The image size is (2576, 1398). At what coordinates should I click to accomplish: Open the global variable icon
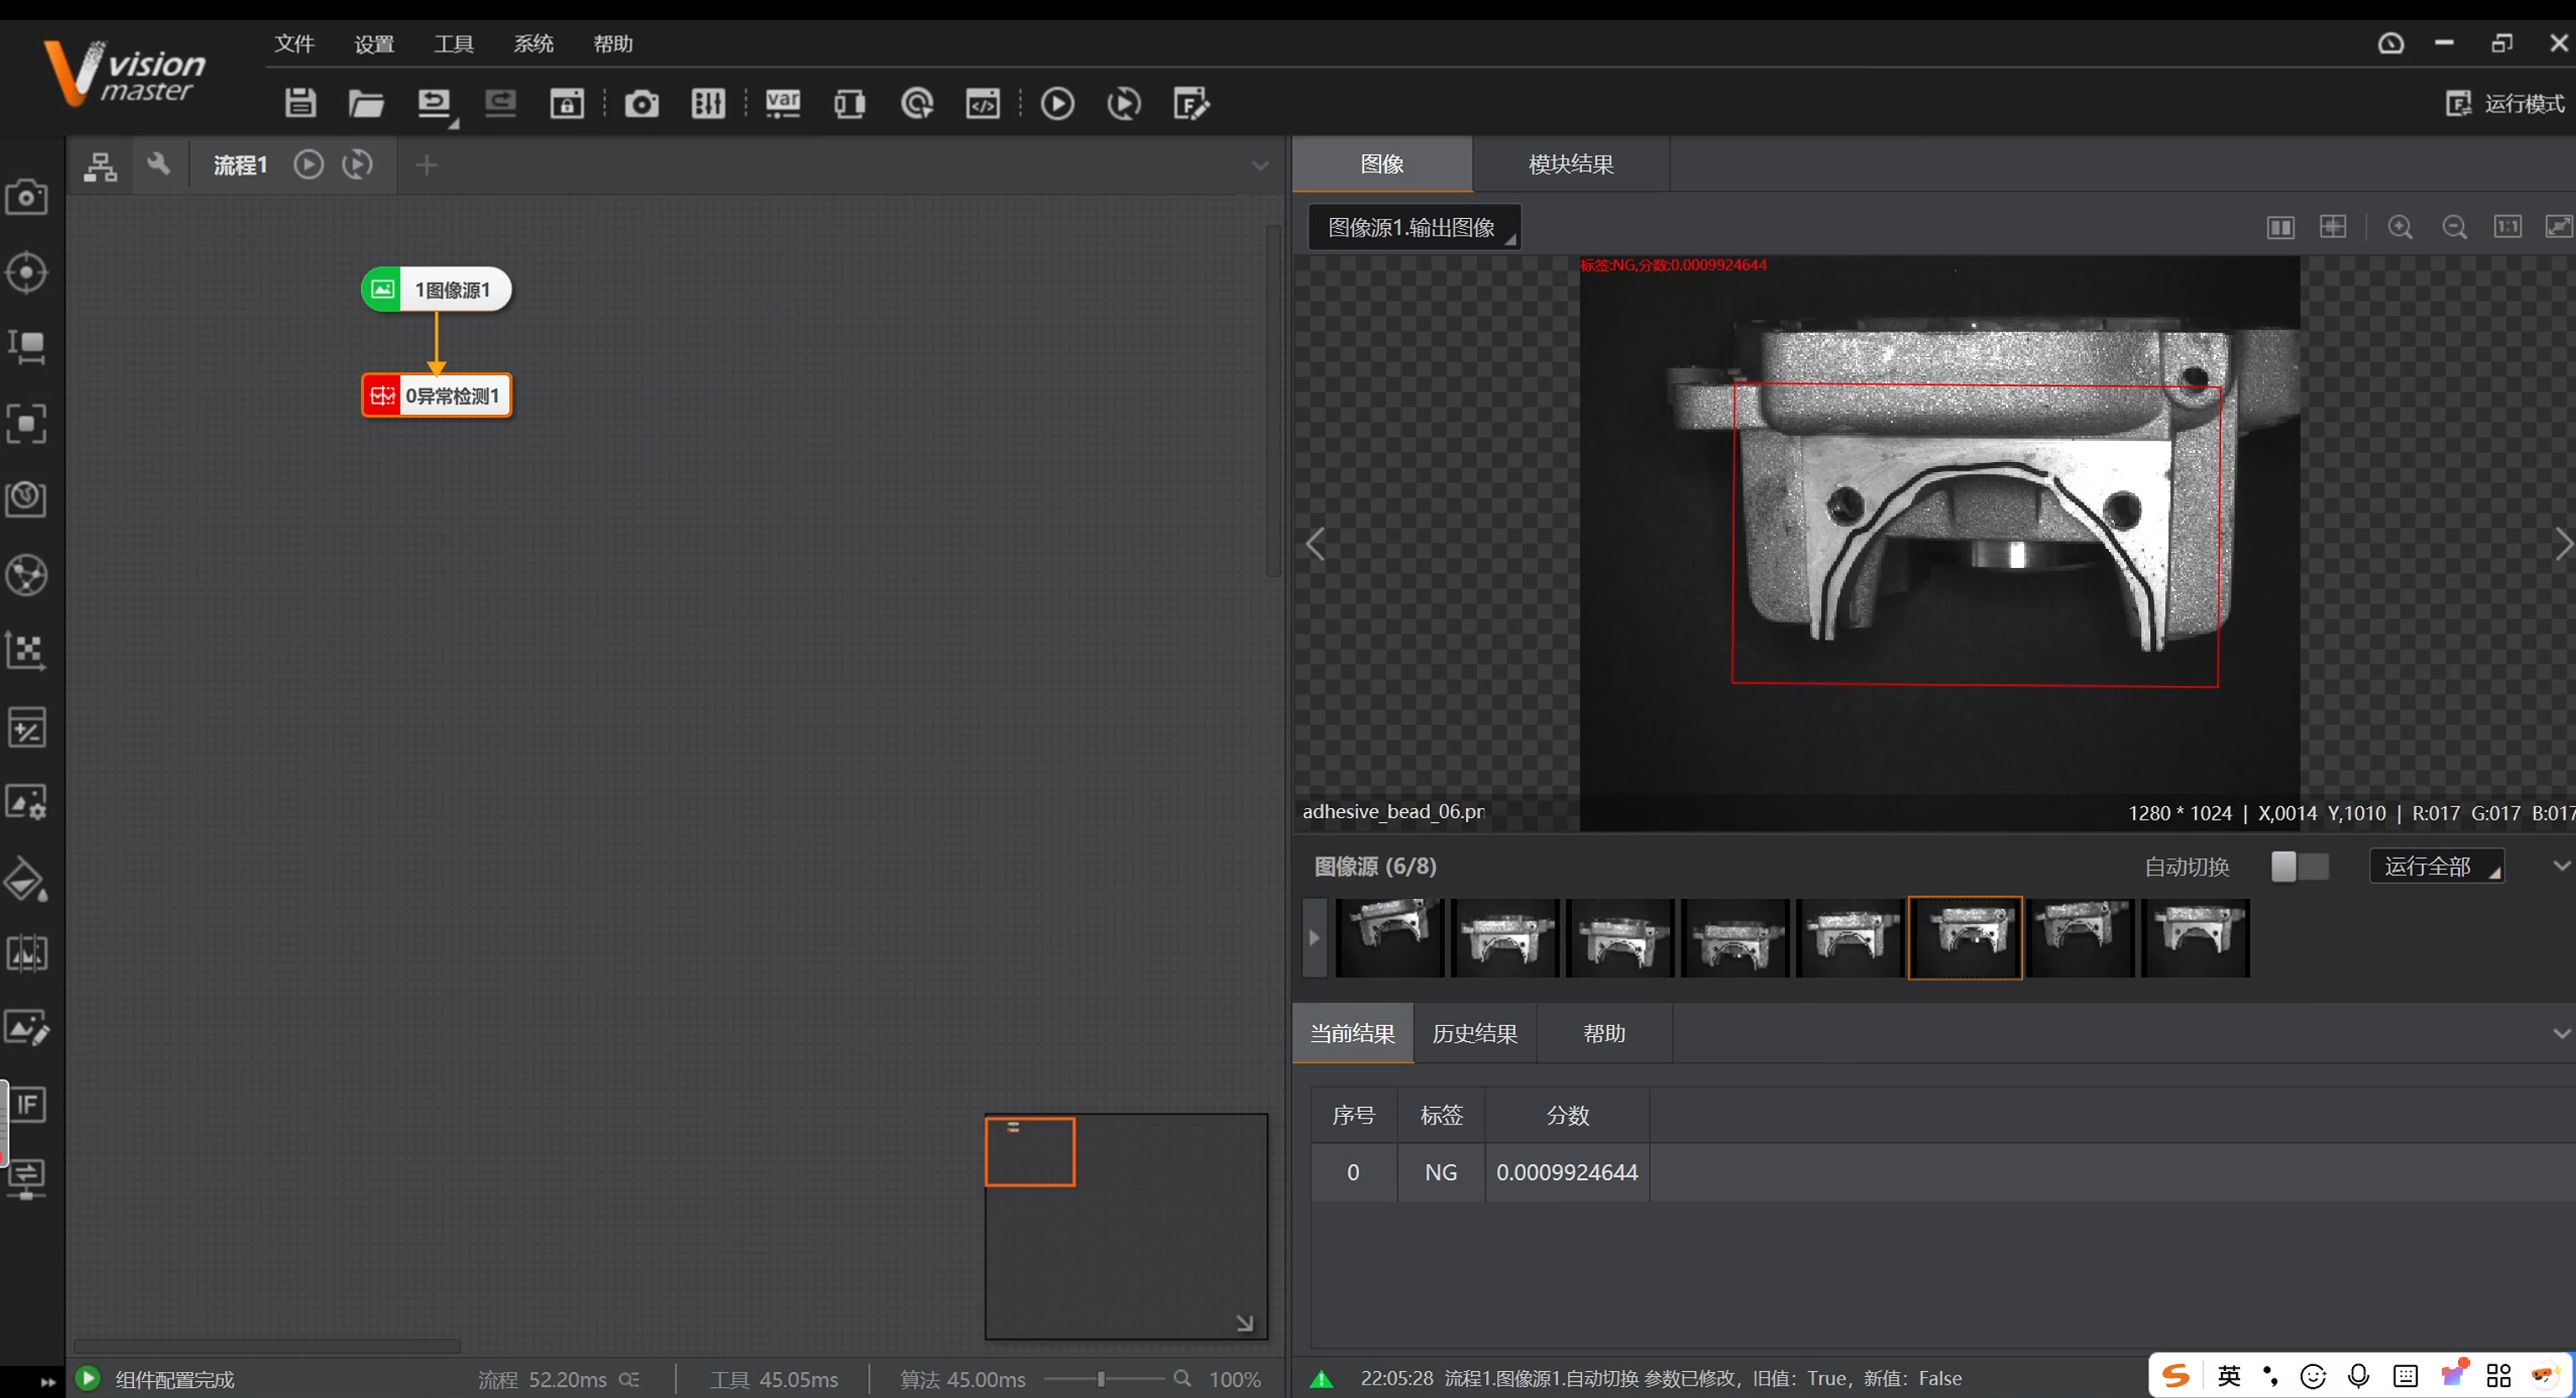click(782, 103)
